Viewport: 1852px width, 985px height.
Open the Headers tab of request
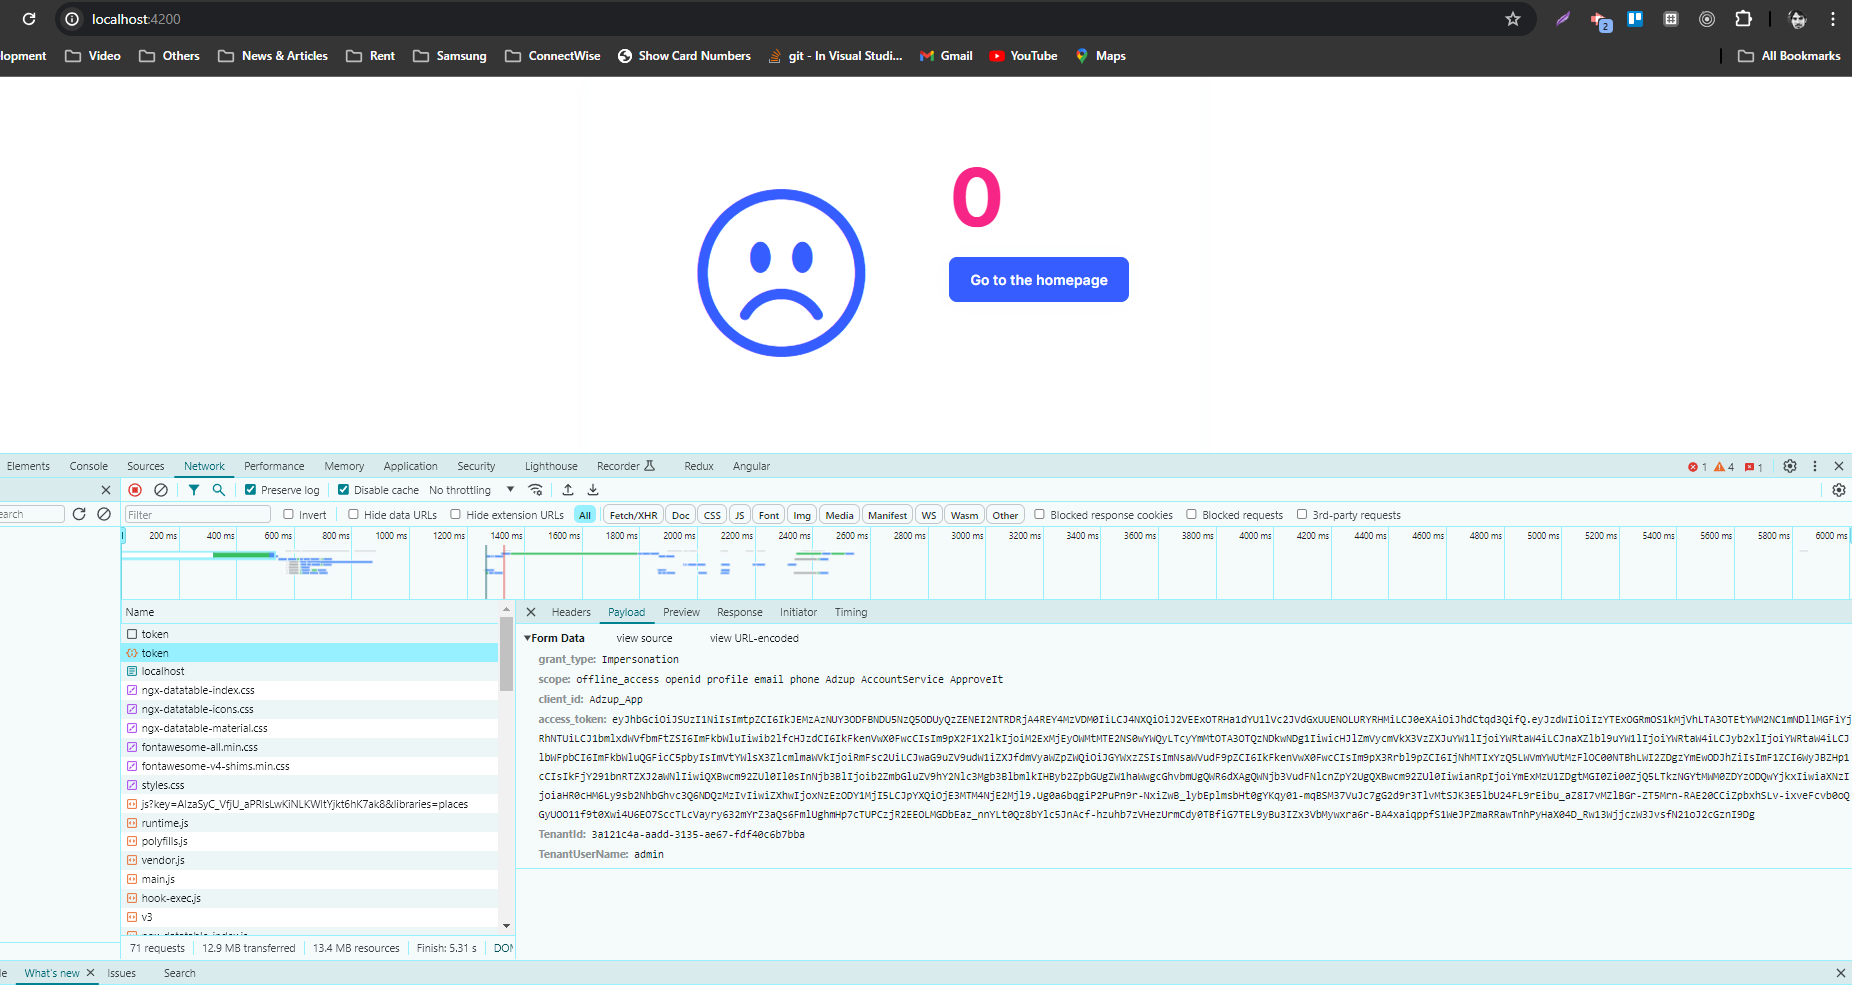[x=571, y=612]
